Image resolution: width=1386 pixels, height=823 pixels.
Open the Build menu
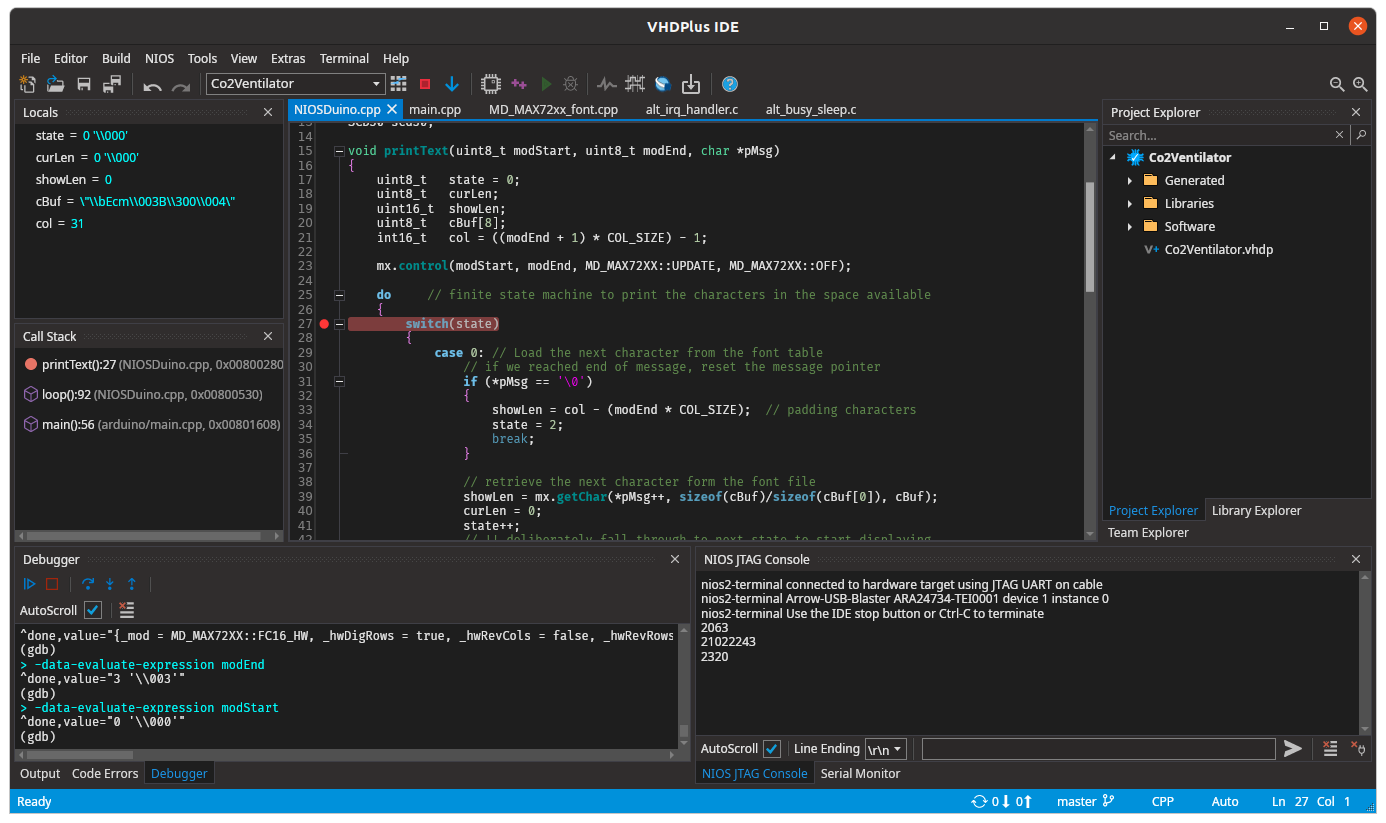(116, 58)
